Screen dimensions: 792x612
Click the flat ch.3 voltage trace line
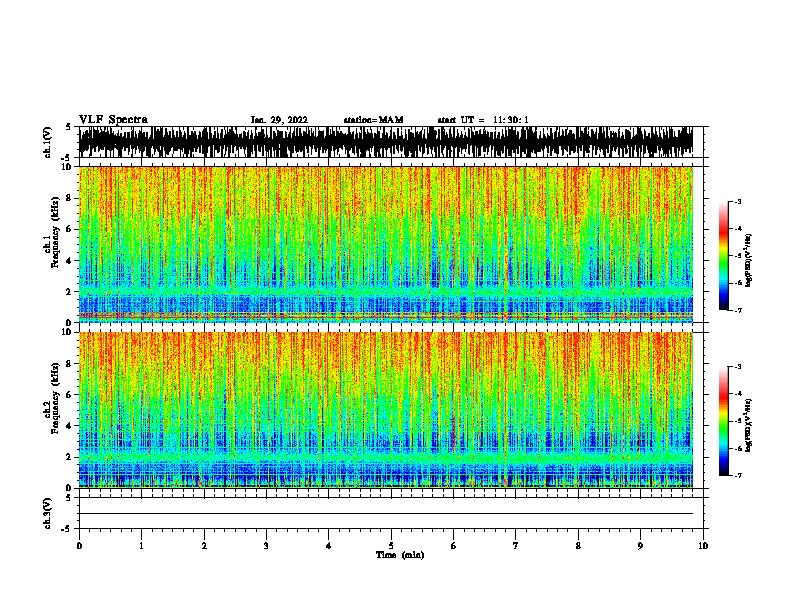pyautogui.click(x=386, y=514)
